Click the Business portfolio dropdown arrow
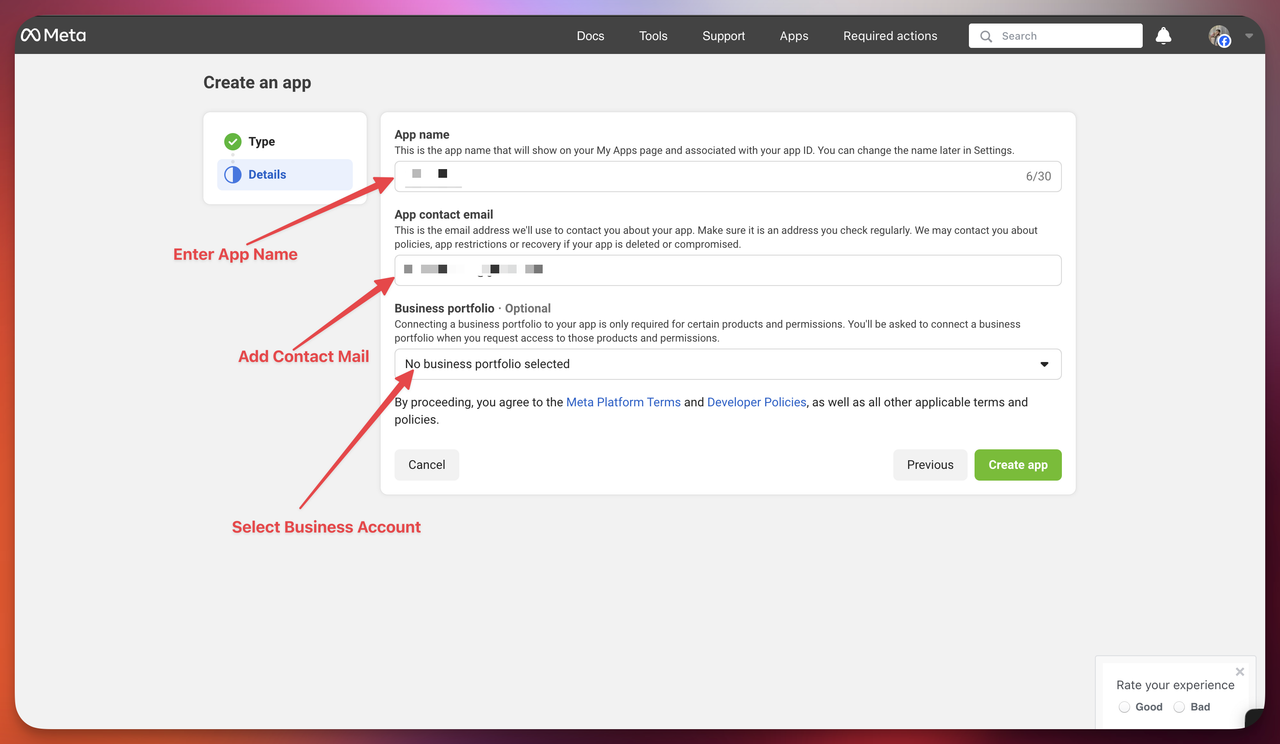Viewport: 1280px width, 744px height. point(1044,364)
